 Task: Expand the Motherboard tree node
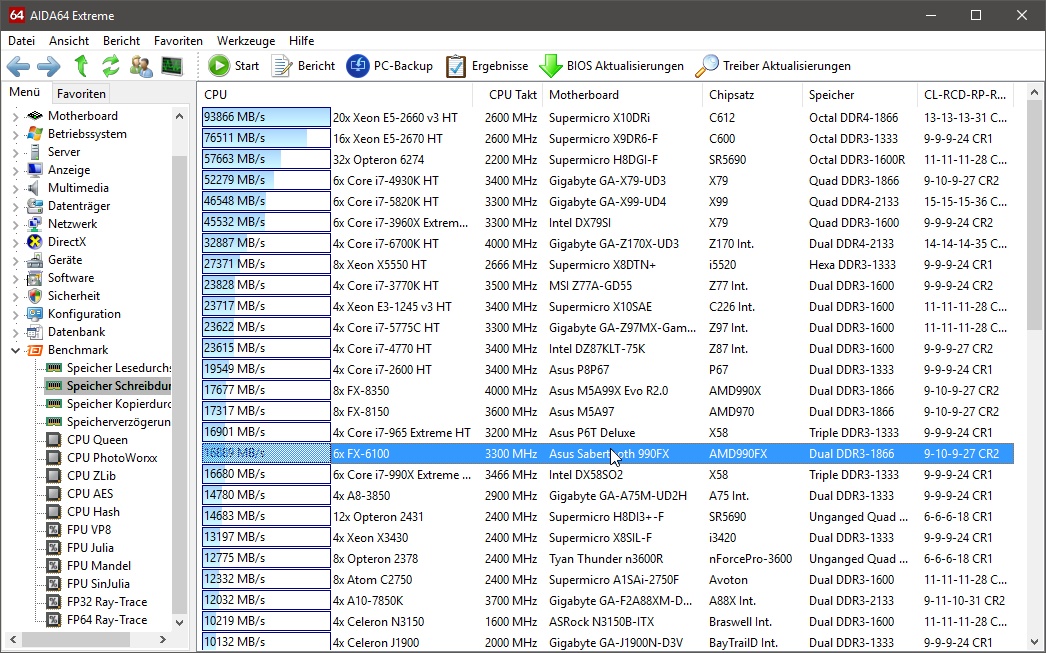point(15,116)
